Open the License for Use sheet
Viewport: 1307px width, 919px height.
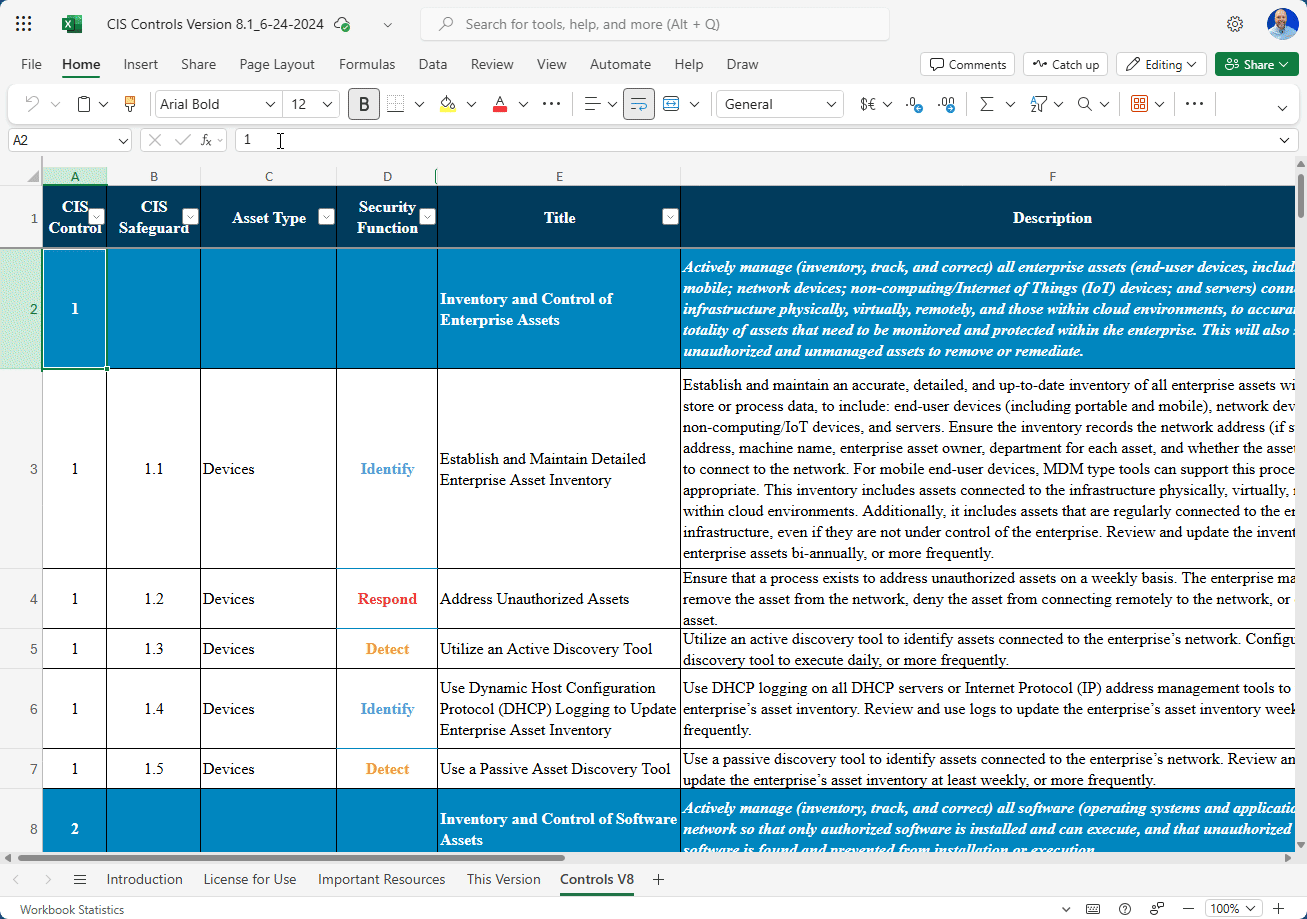coord(250,880)
